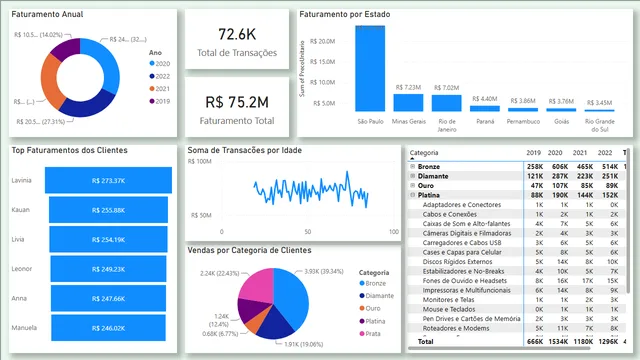Click the 72.6K Total de Transações card
The height and width of the screenshot is (360, 640).
pyautogui.click(x=237, y=40)
